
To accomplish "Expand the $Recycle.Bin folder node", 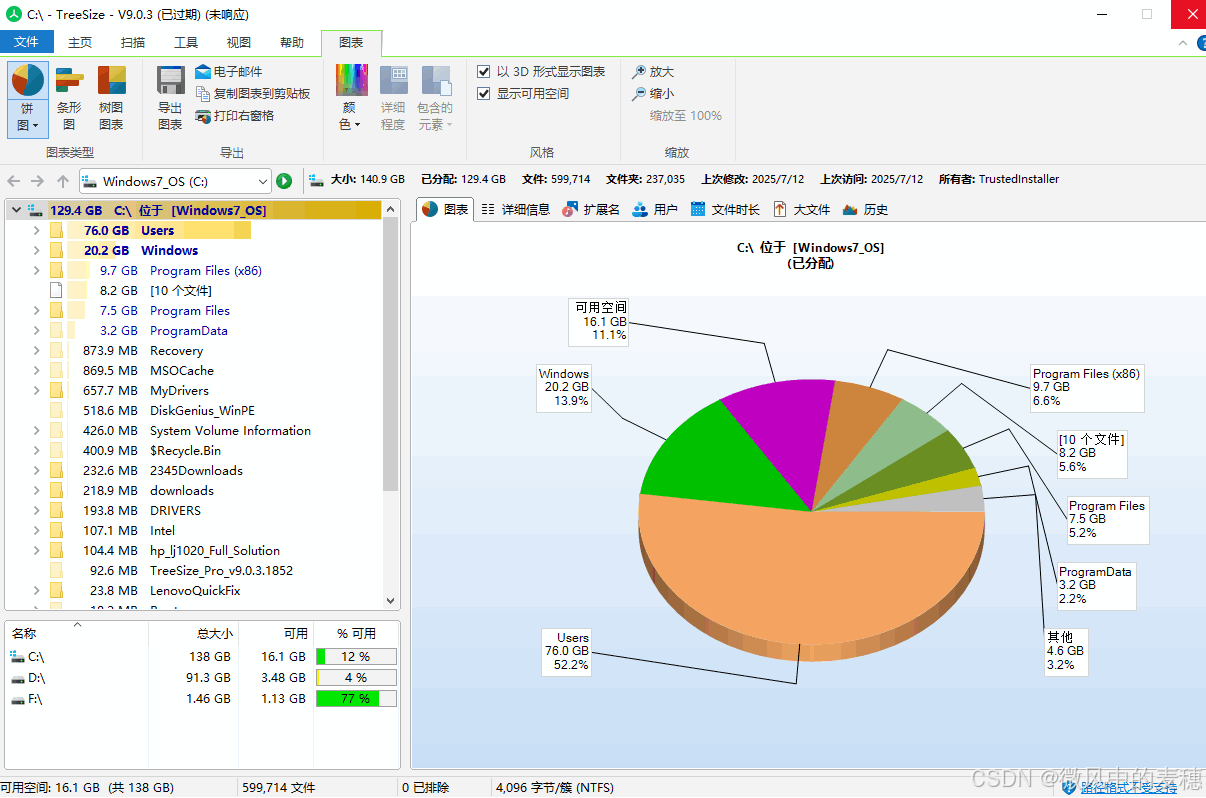I will (x=36, y=451).
